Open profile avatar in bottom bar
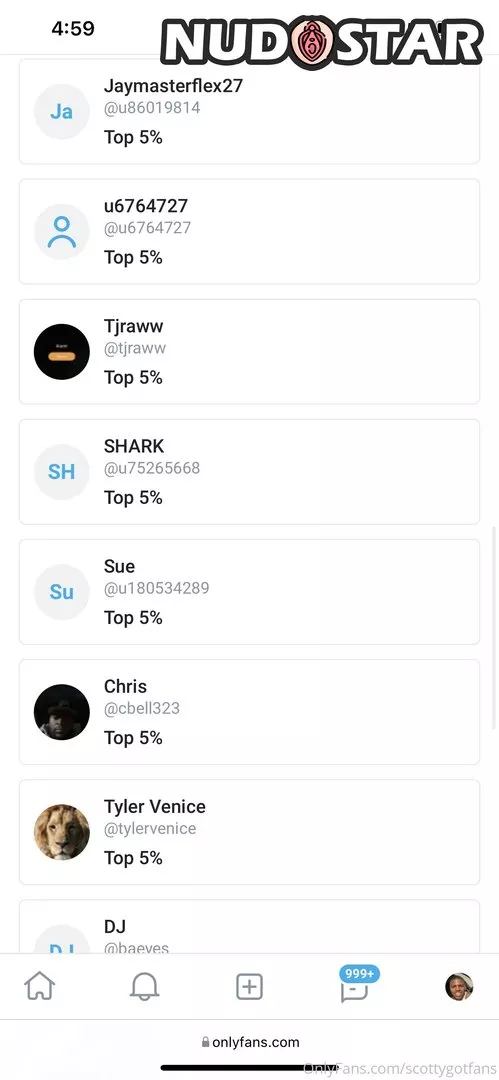The image size is (499, 1080). (x=459, y=986)
